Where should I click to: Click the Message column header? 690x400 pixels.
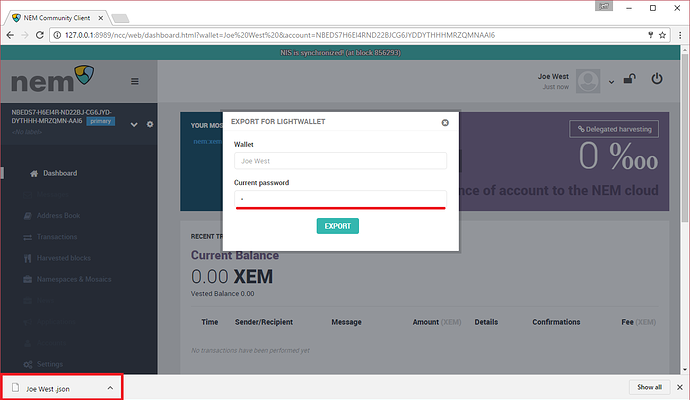click(346, 322)
